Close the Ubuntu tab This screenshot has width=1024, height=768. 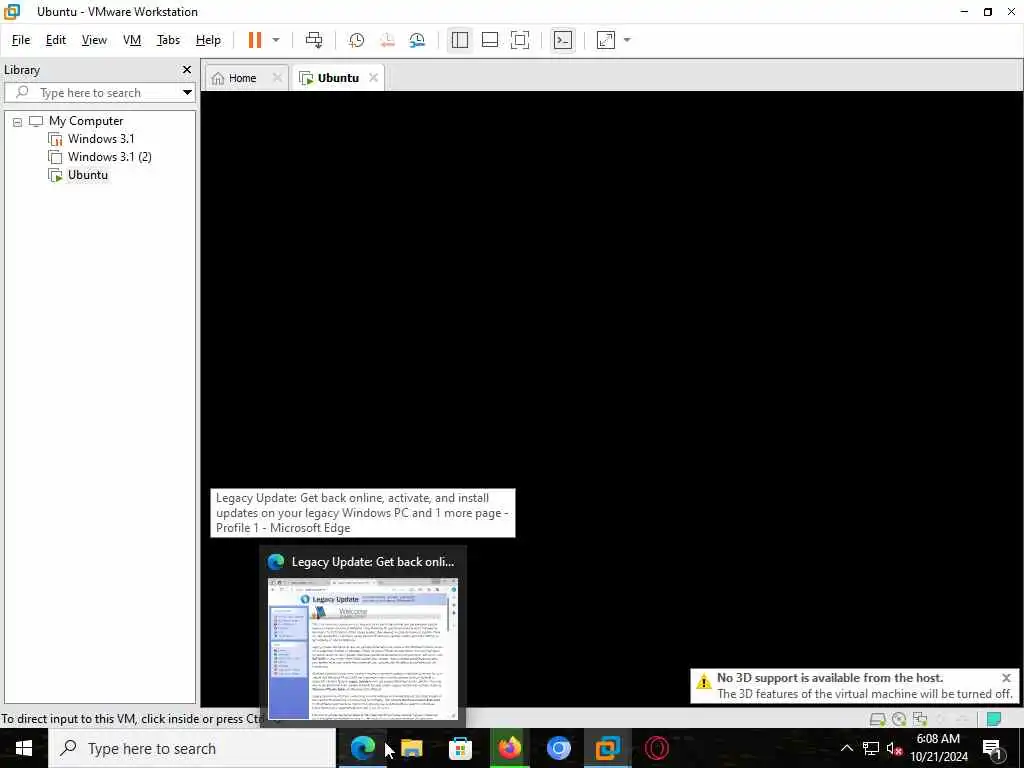(x=373, y=77)
